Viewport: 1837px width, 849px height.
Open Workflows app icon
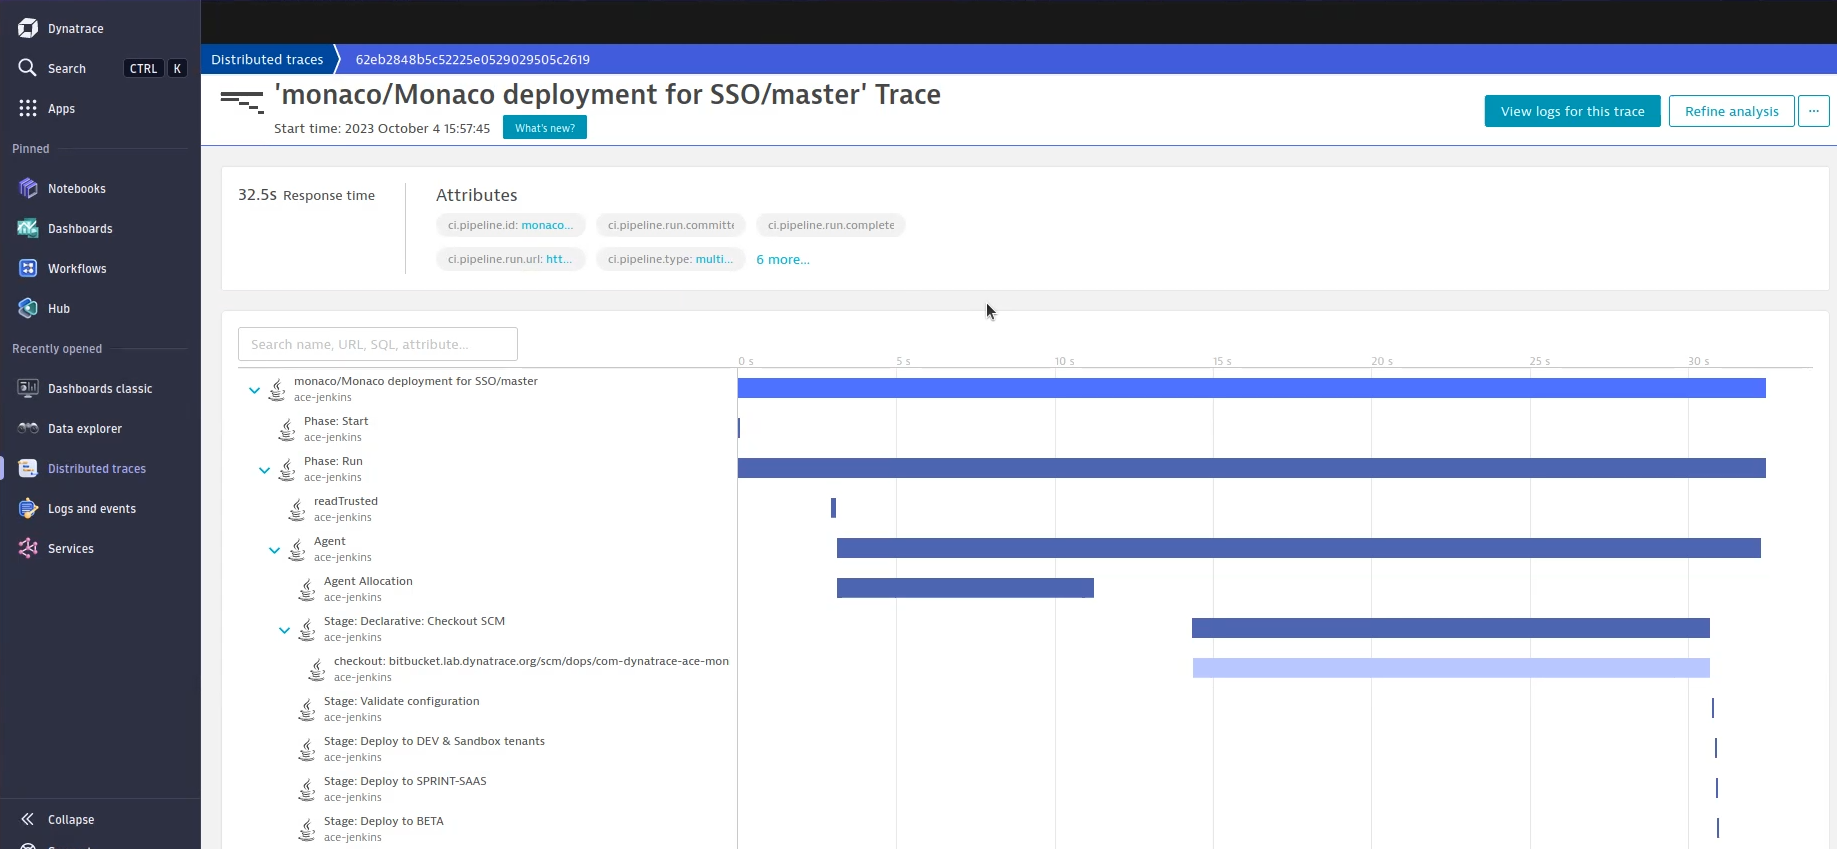(28, 268)
